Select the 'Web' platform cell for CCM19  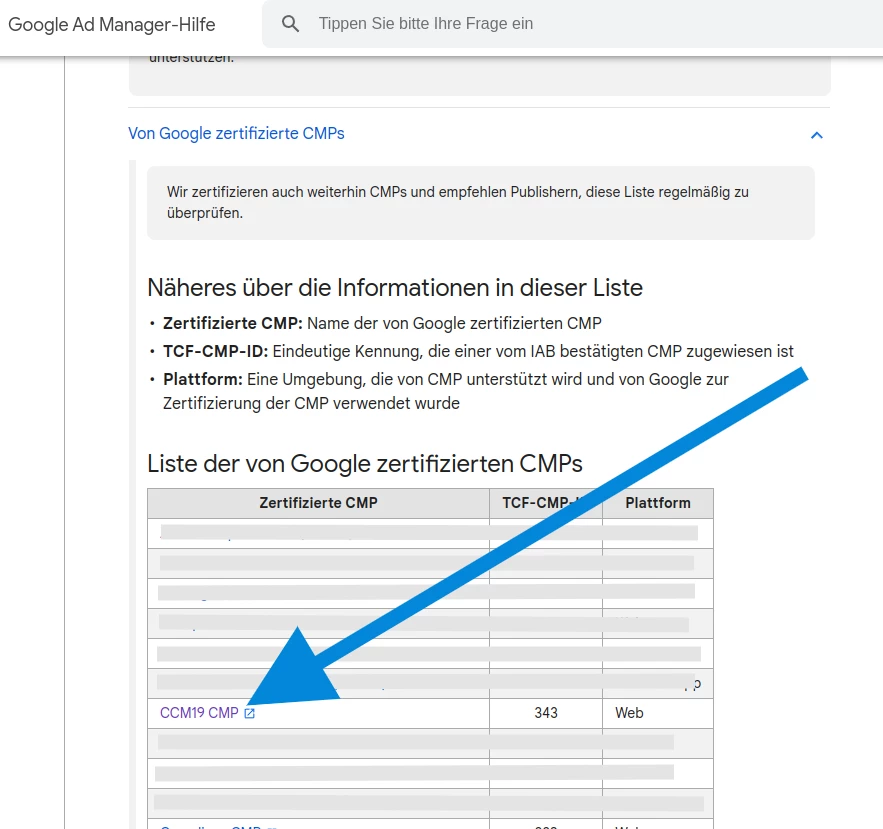pos(629,713)
